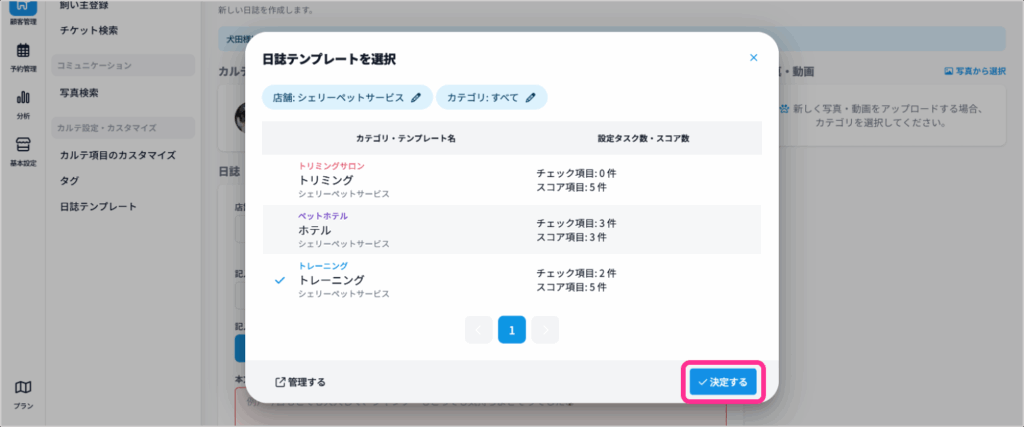Open 予約管理 calendar icon
This screenshot has width=1024, height=427.
click(22, 56)
